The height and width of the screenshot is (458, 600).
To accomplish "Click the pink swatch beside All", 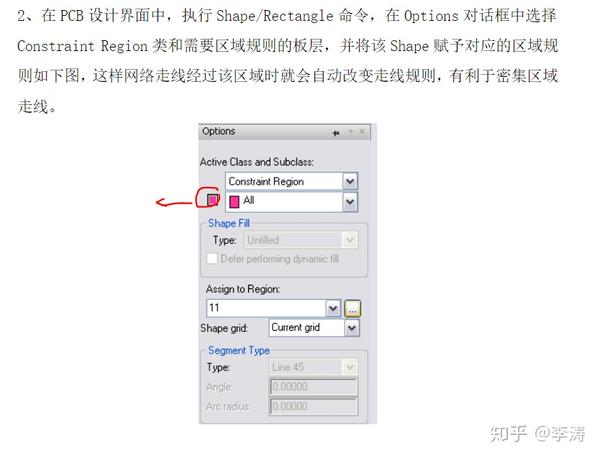I will tap(234, 201).
